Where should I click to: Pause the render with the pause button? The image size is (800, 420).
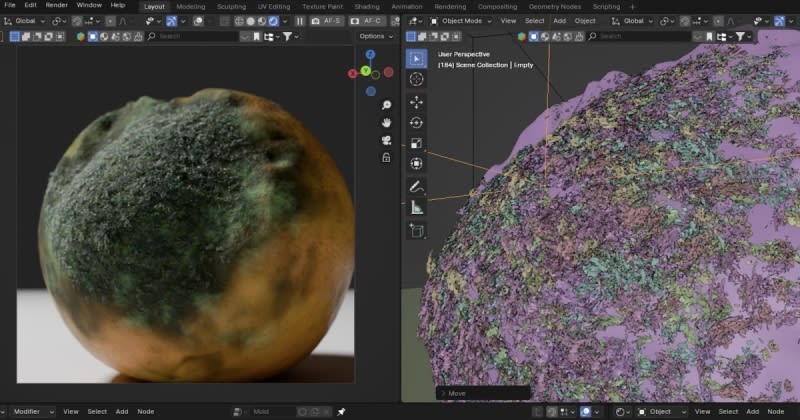[300, 20]
